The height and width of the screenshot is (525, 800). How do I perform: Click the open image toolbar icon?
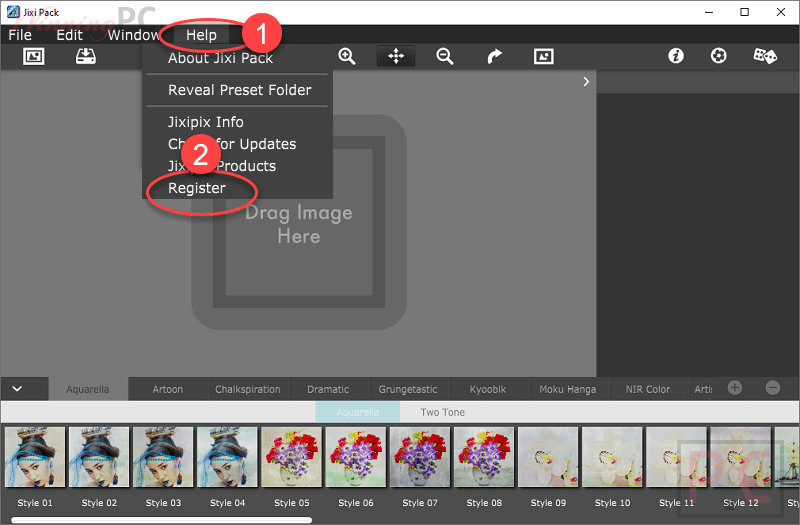pos(34,56)
